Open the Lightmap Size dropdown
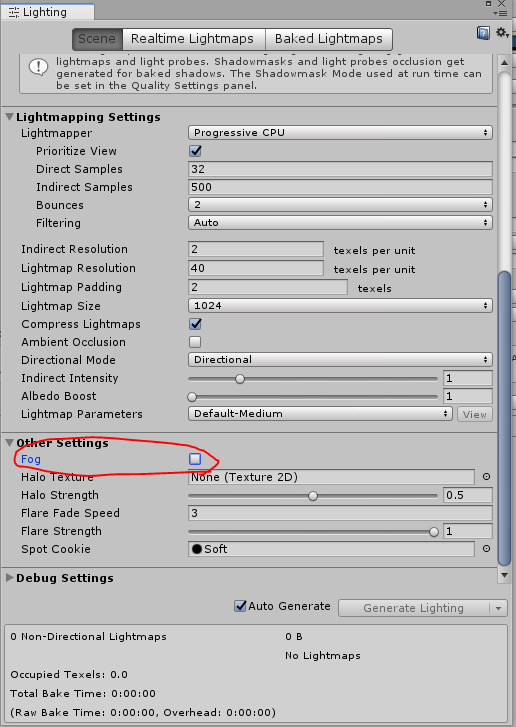Viewport: 516px width, 727px height. click(x=340, y=306)
